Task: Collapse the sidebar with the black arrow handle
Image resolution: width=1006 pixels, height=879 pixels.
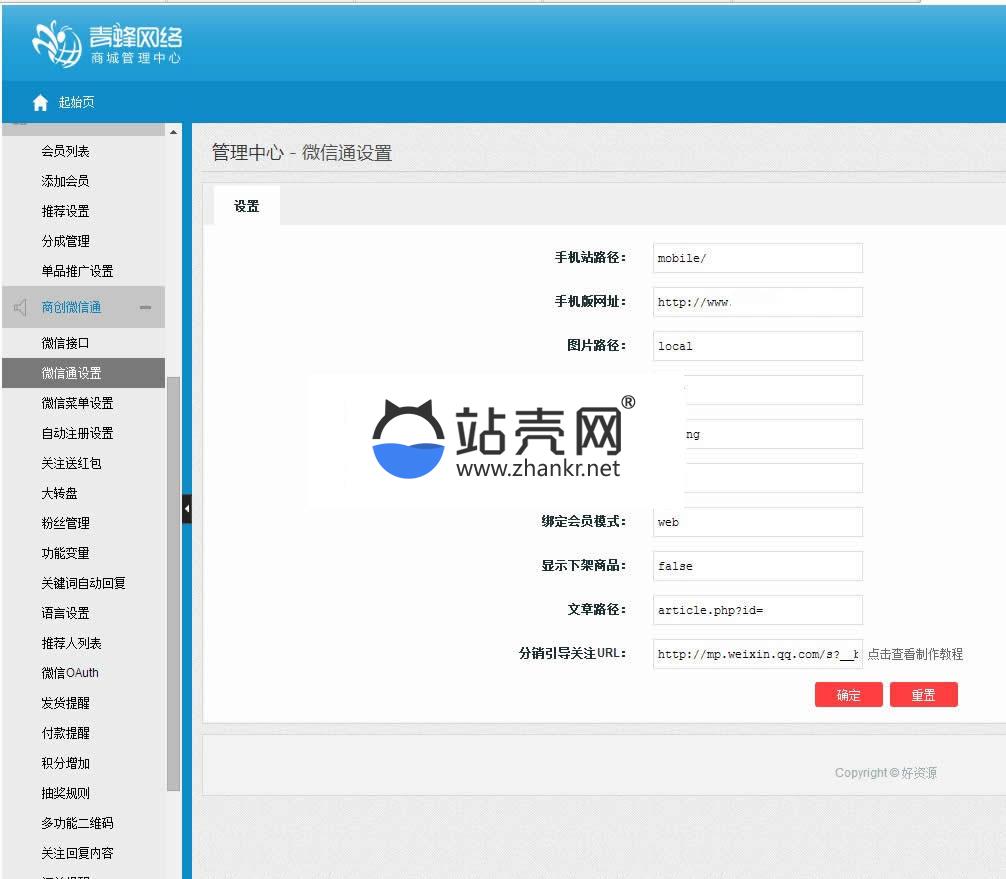Action: coord(186,508)
